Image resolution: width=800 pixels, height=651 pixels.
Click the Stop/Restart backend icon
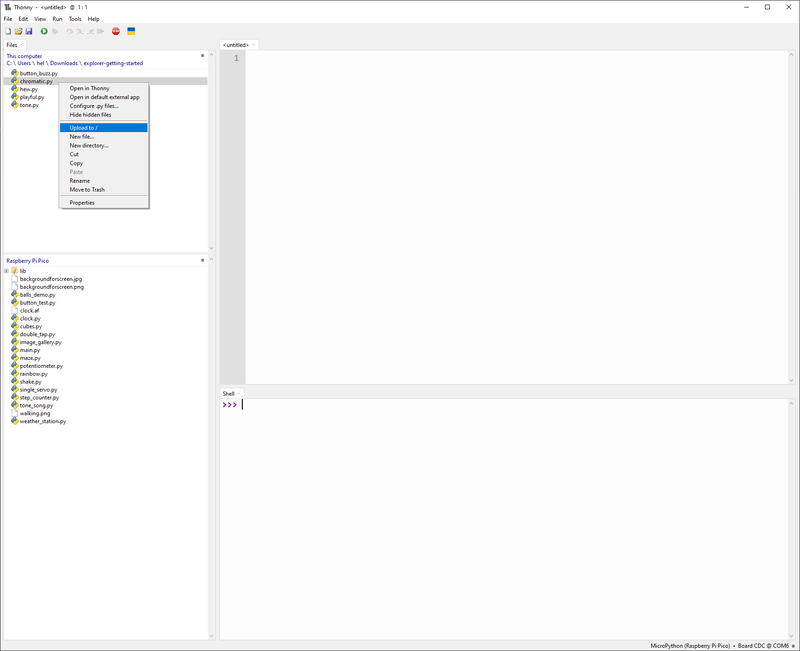[117, 31]
